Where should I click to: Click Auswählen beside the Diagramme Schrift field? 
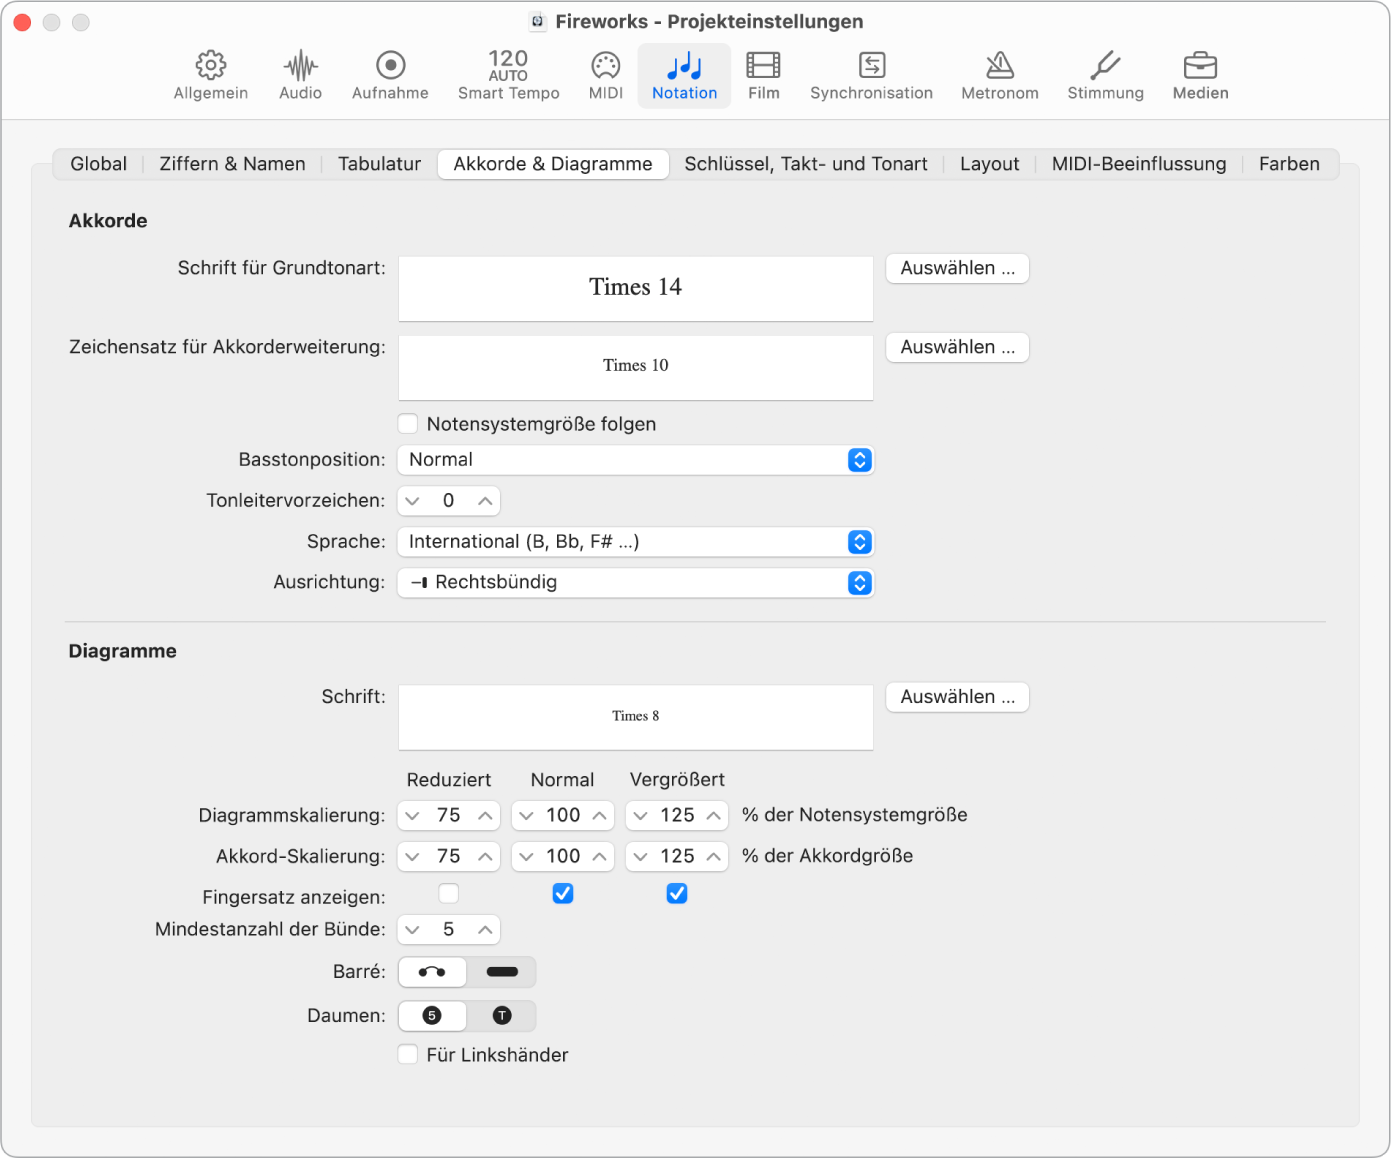click(x=956, y=696)
